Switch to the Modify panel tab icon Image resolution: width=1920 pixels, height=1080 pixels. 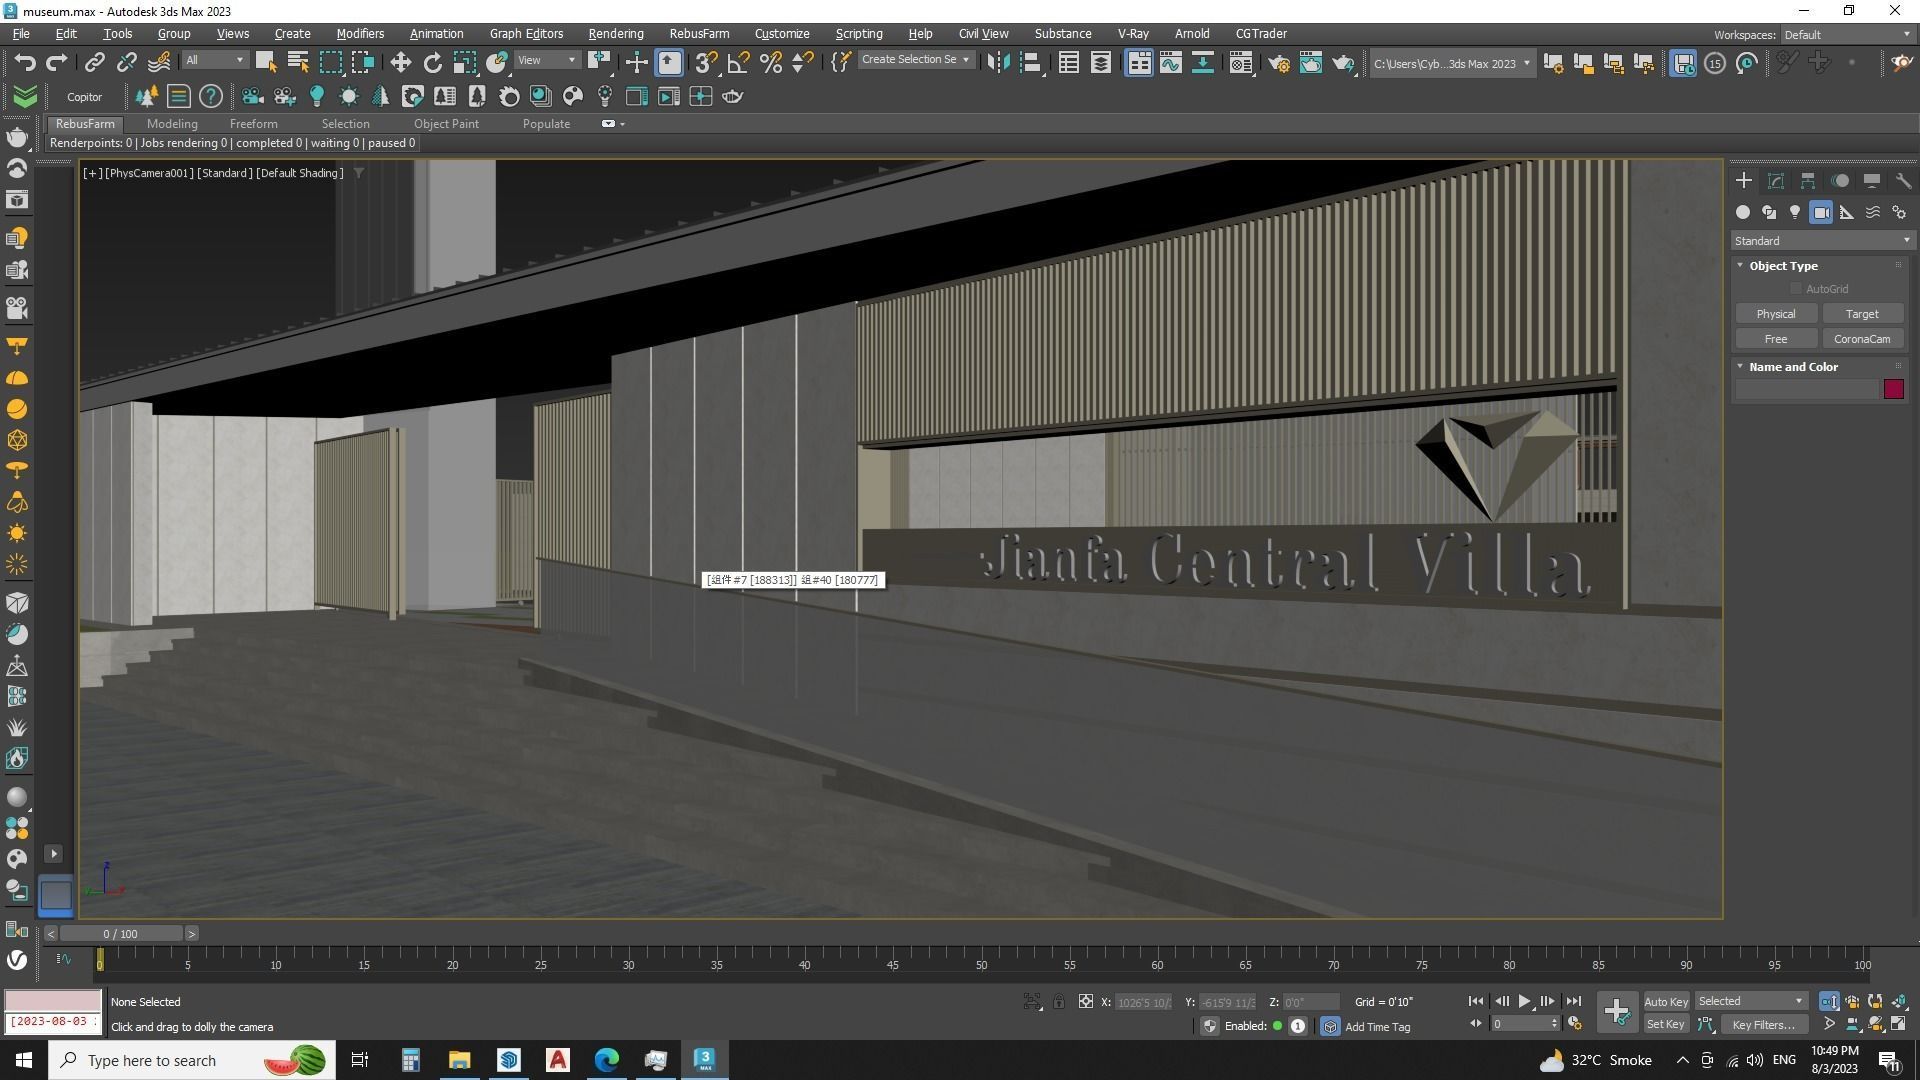pos(1776,181)
